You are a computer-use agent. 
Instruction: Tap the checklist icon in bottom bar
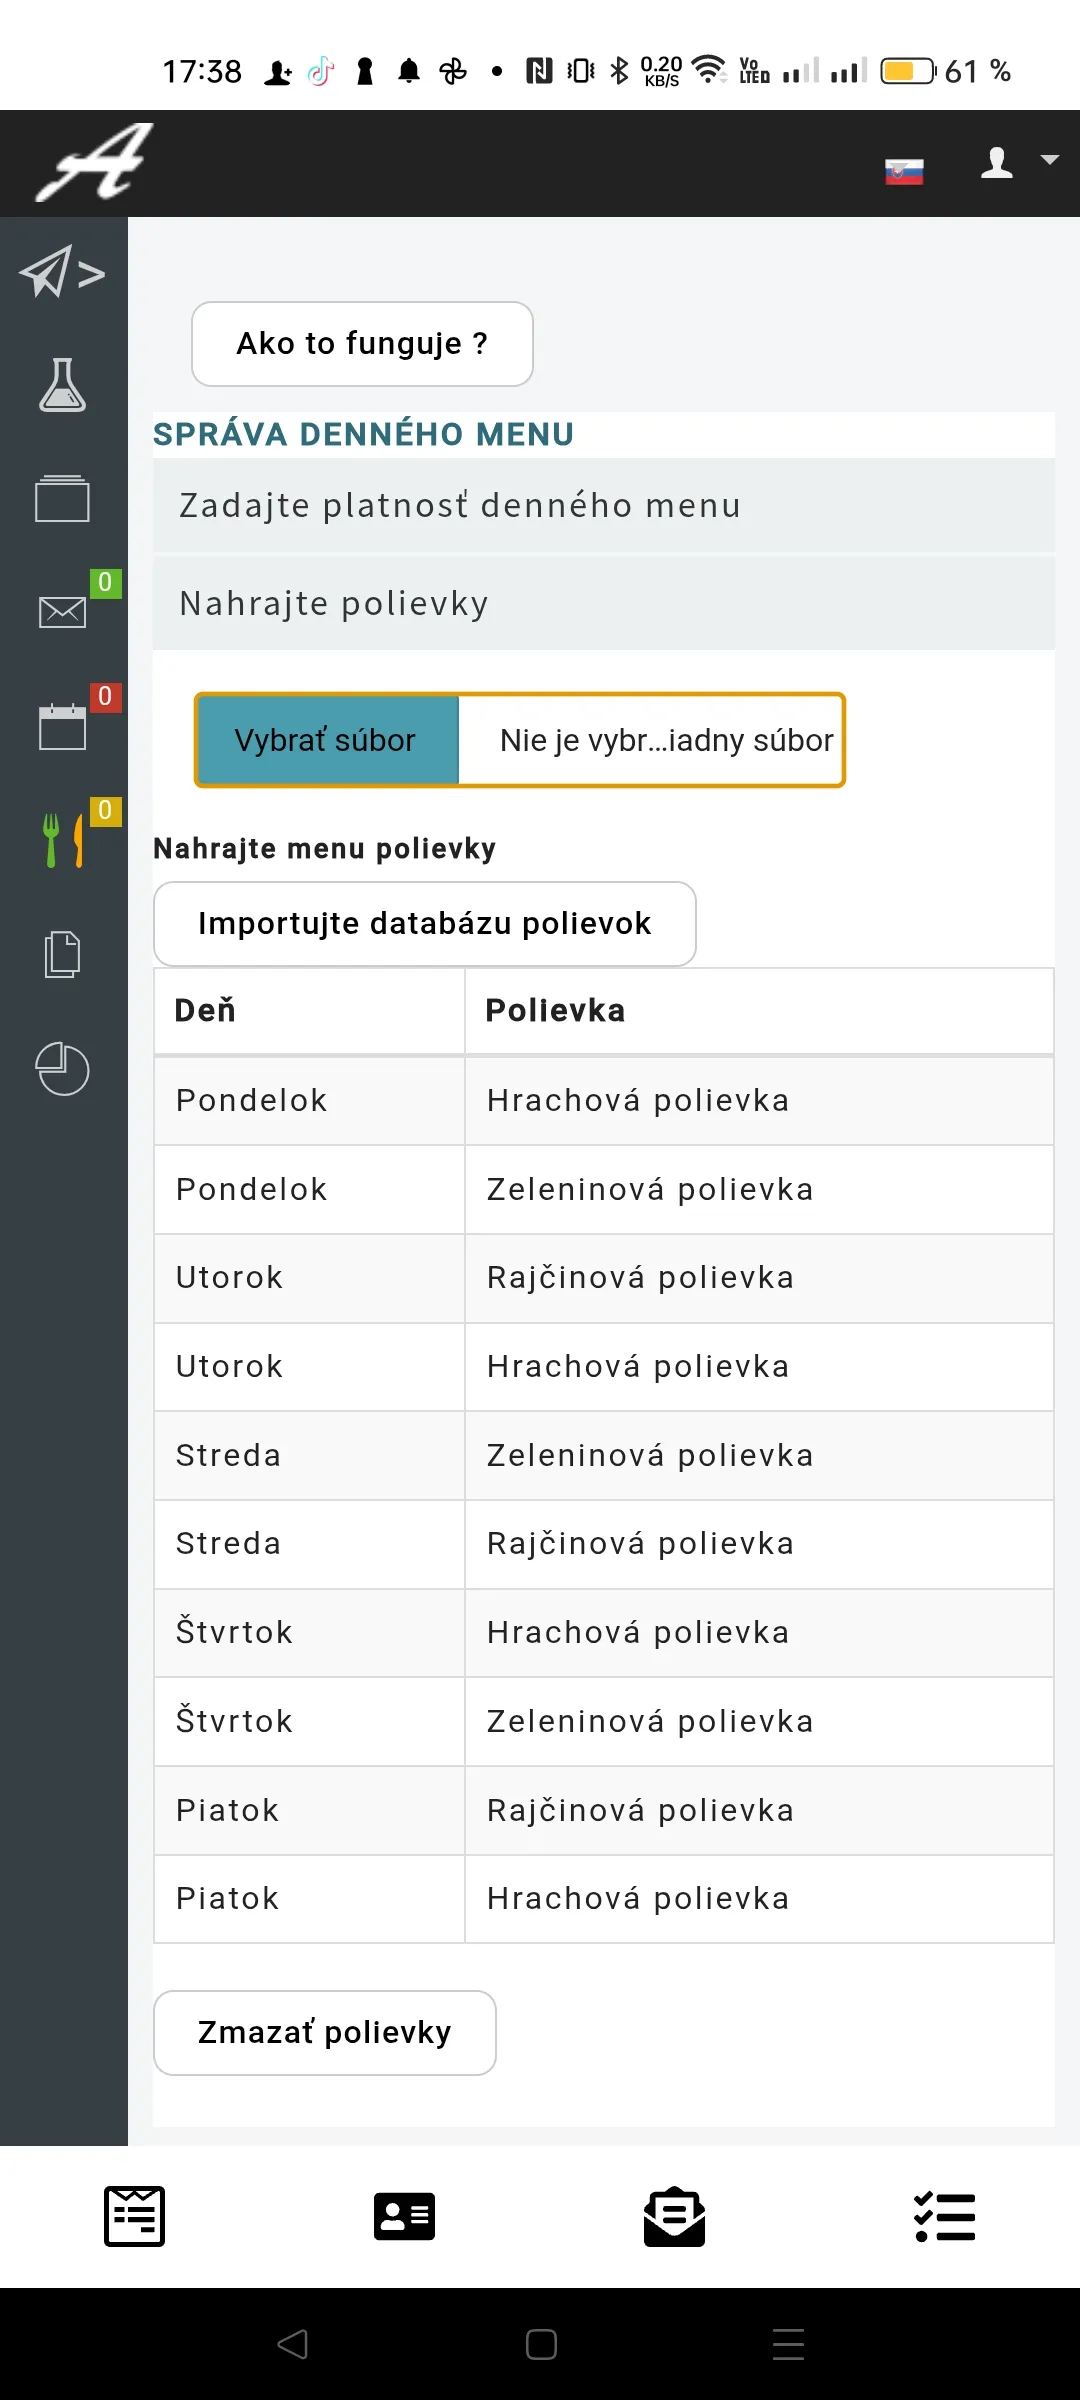coord(944,2217)
